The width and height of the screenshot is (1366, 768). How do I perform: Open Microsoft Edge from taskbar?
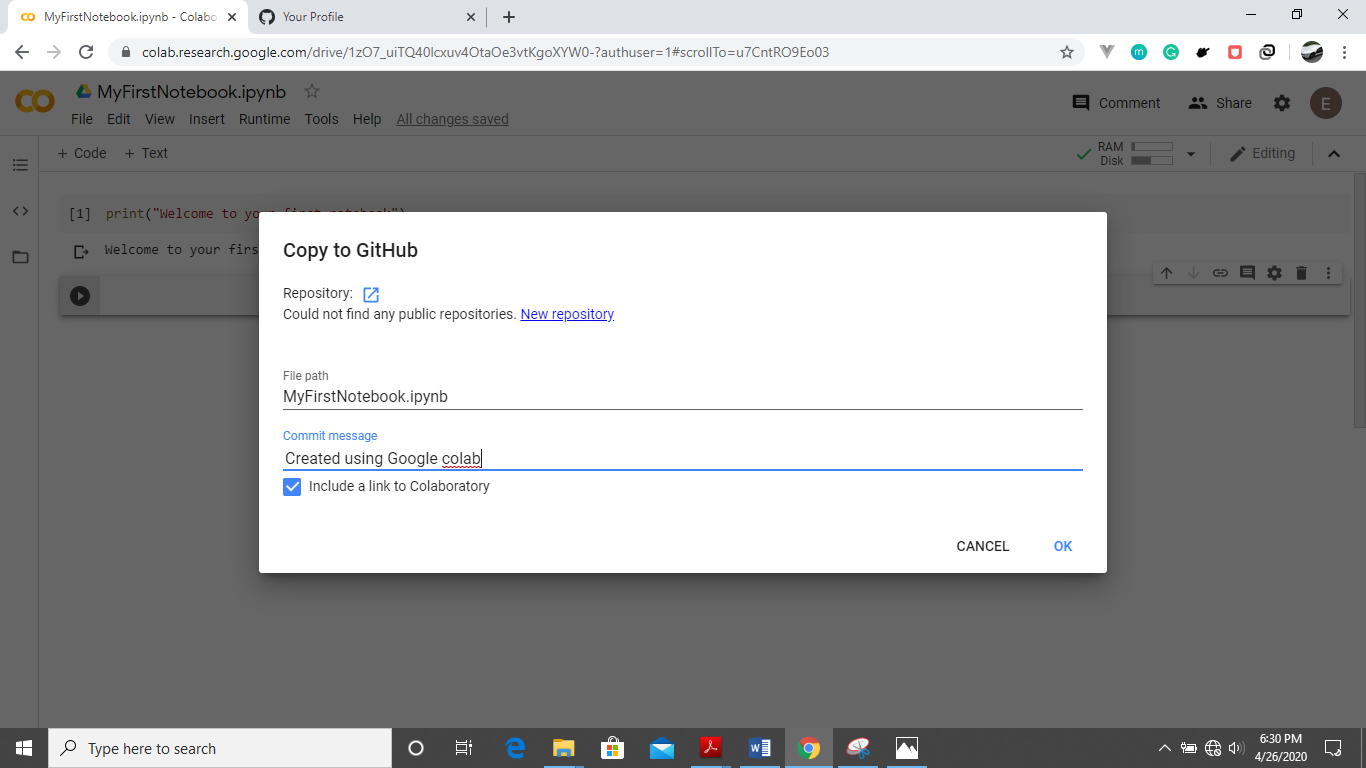point(516,748)
